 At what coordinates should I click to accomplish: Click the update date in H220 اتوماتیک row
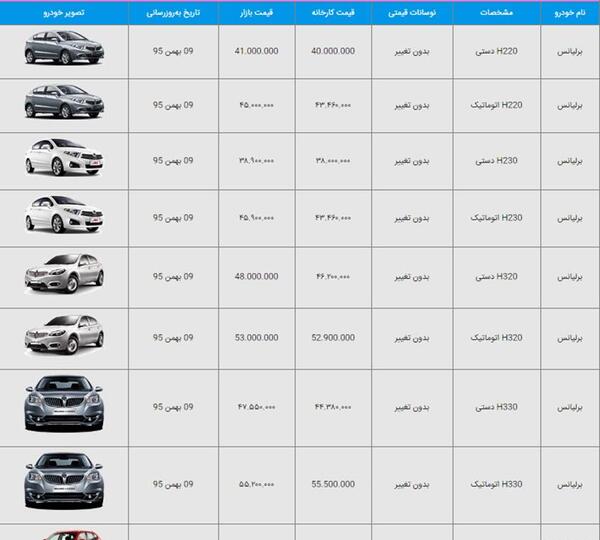coord(173,105)
